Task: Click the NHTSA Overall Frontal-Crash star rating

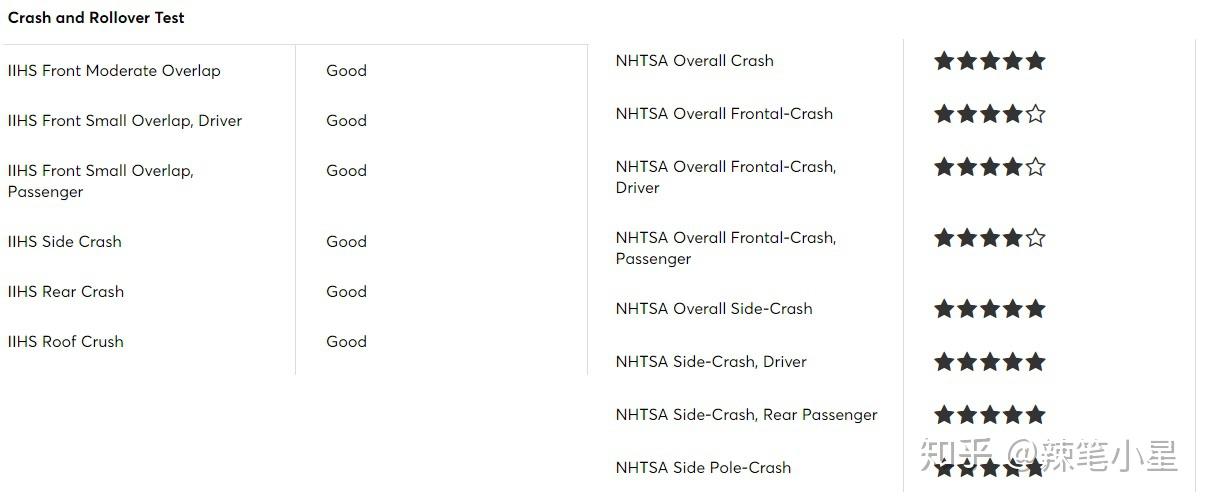Action: coord(989,114)
